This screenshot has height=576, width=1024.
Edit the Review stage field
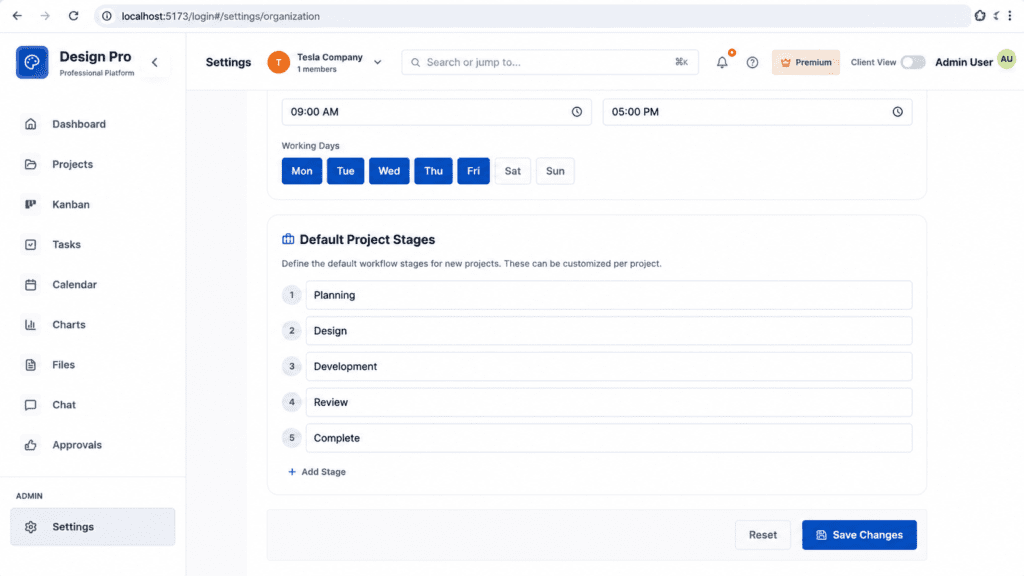[x=609, y=402]
